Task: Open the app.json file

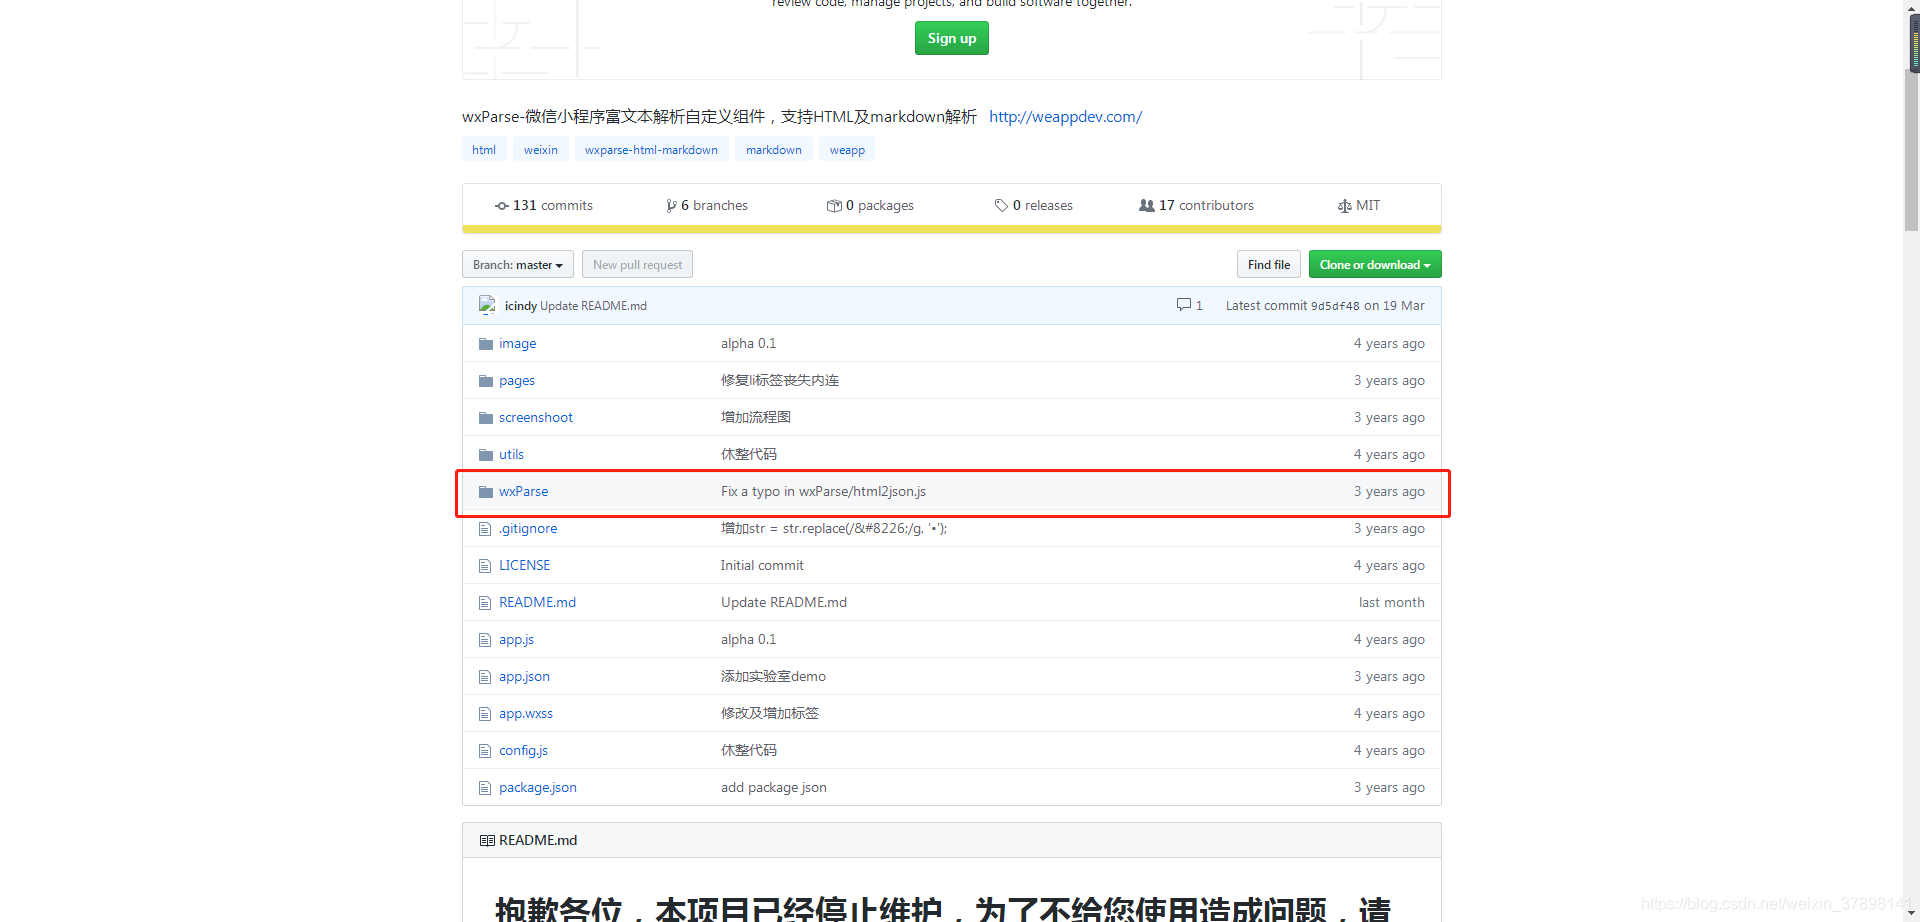Action: click(524, 677)
